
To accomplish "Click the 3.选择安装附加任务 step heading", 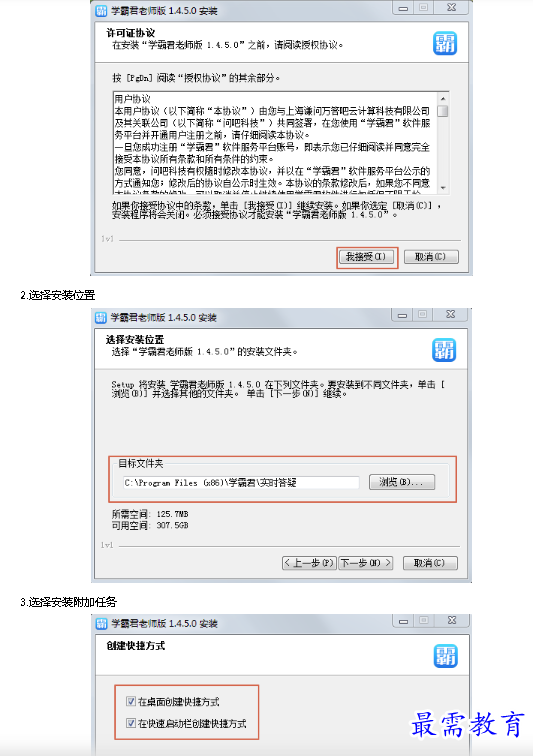I will (68, 602).
